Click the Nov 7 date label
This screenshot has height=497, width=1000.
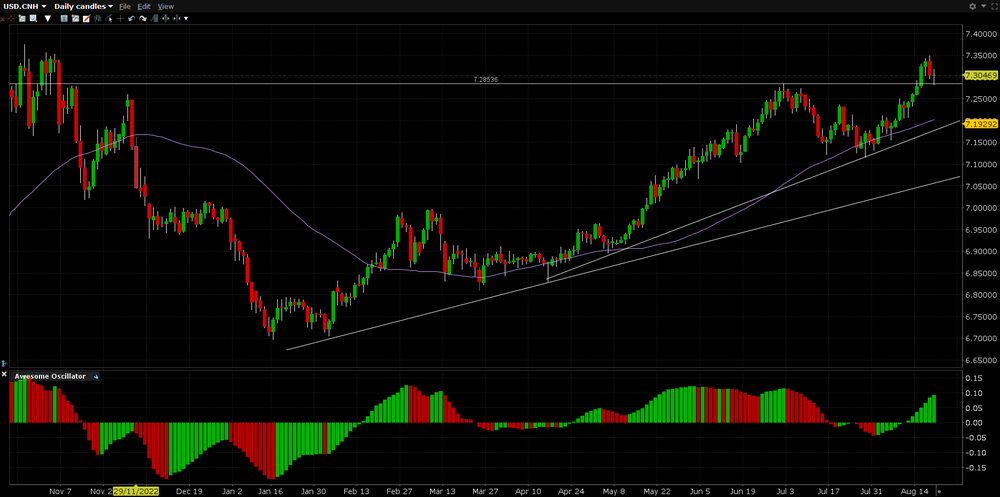tap(61, 492)
